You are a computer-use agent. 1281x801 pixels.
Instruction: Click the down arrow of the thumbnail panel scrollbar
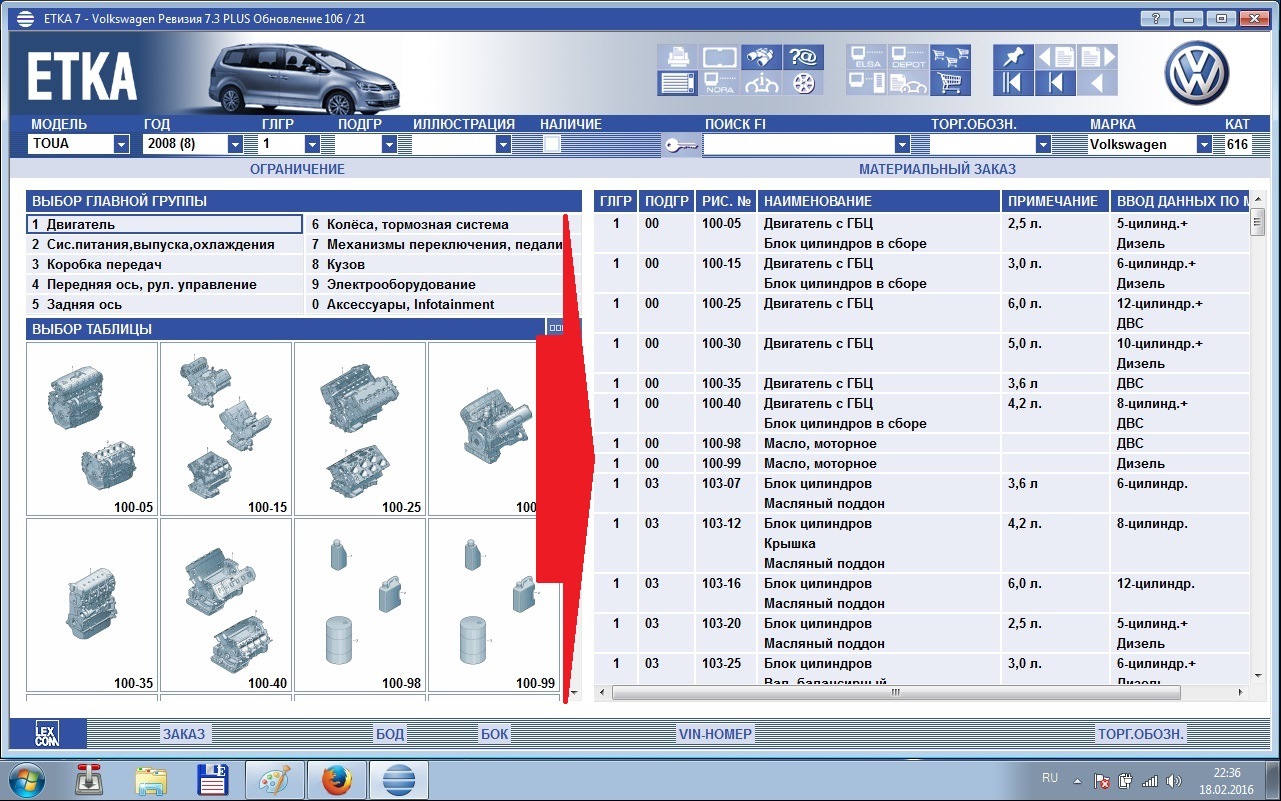click(573, 692)
